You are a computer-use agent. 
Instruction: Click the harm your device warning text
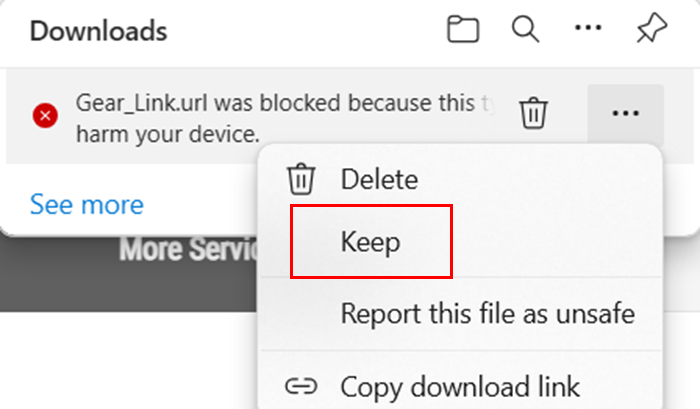point(168,134)
